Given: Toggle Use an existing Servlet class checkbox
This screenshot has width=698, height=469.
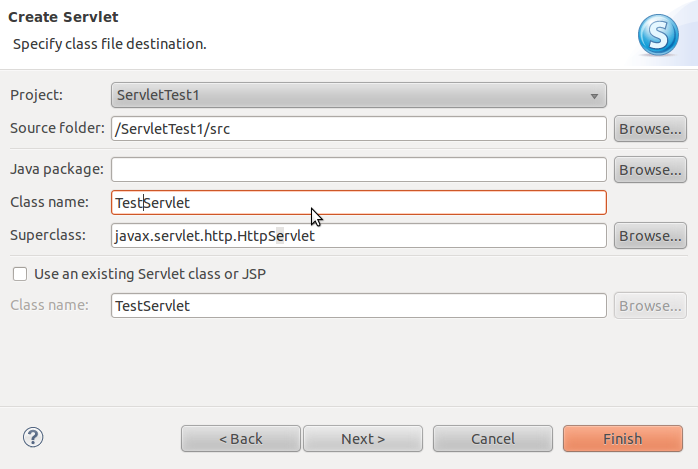Looking at the screenshot, I should [20, 273].
